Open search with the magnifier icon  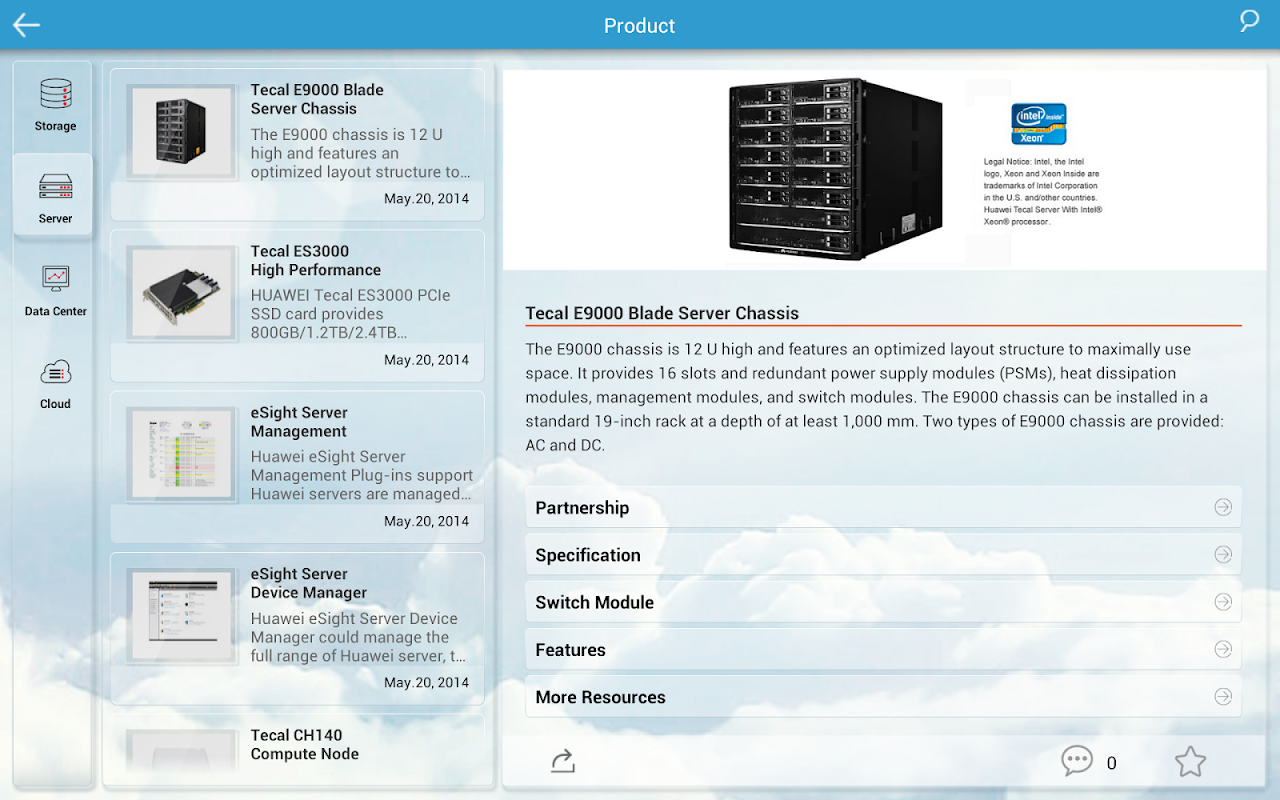coord(1249,21)
